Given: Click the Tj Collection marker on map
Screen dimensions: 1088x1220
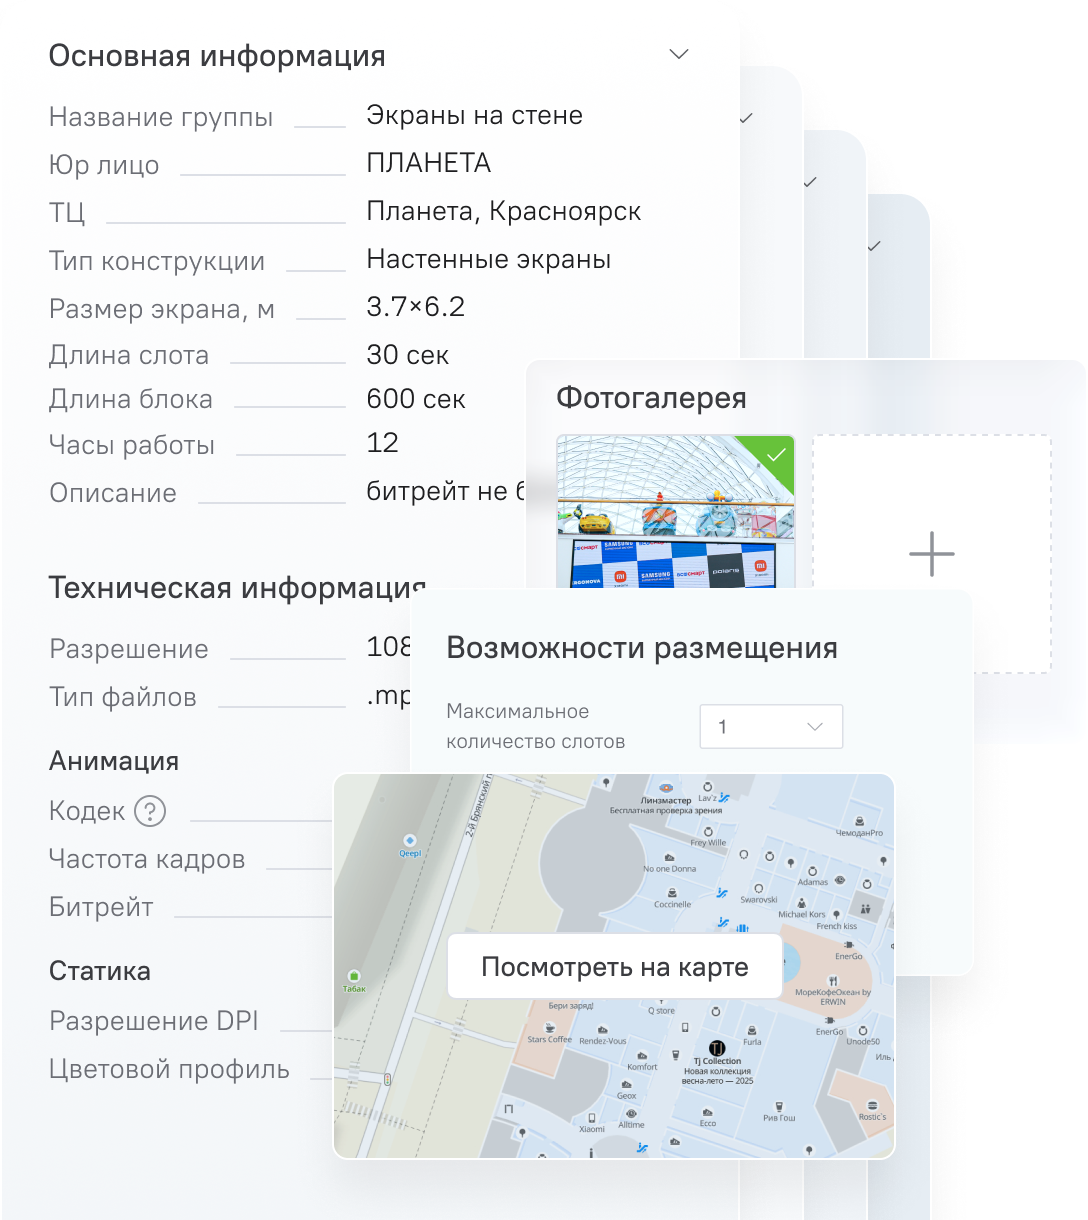Looking at the screenshot, I should pyautogui.click(x=717, y=1047).
